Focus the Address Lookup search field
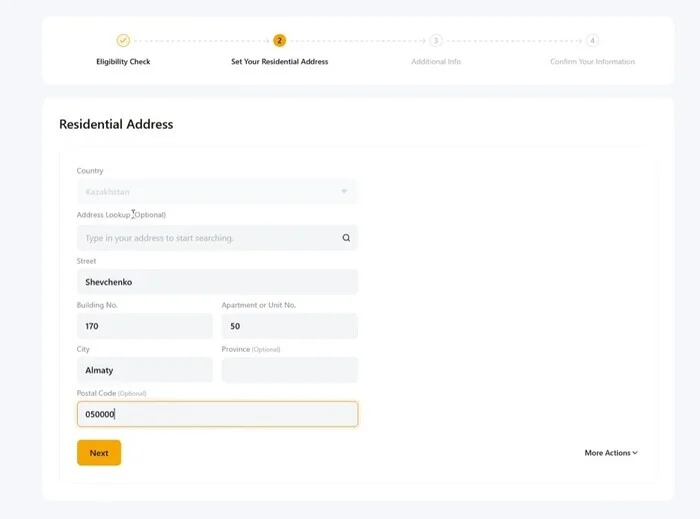The width and height of the screenshot is (700, 519). click(205, 238)
